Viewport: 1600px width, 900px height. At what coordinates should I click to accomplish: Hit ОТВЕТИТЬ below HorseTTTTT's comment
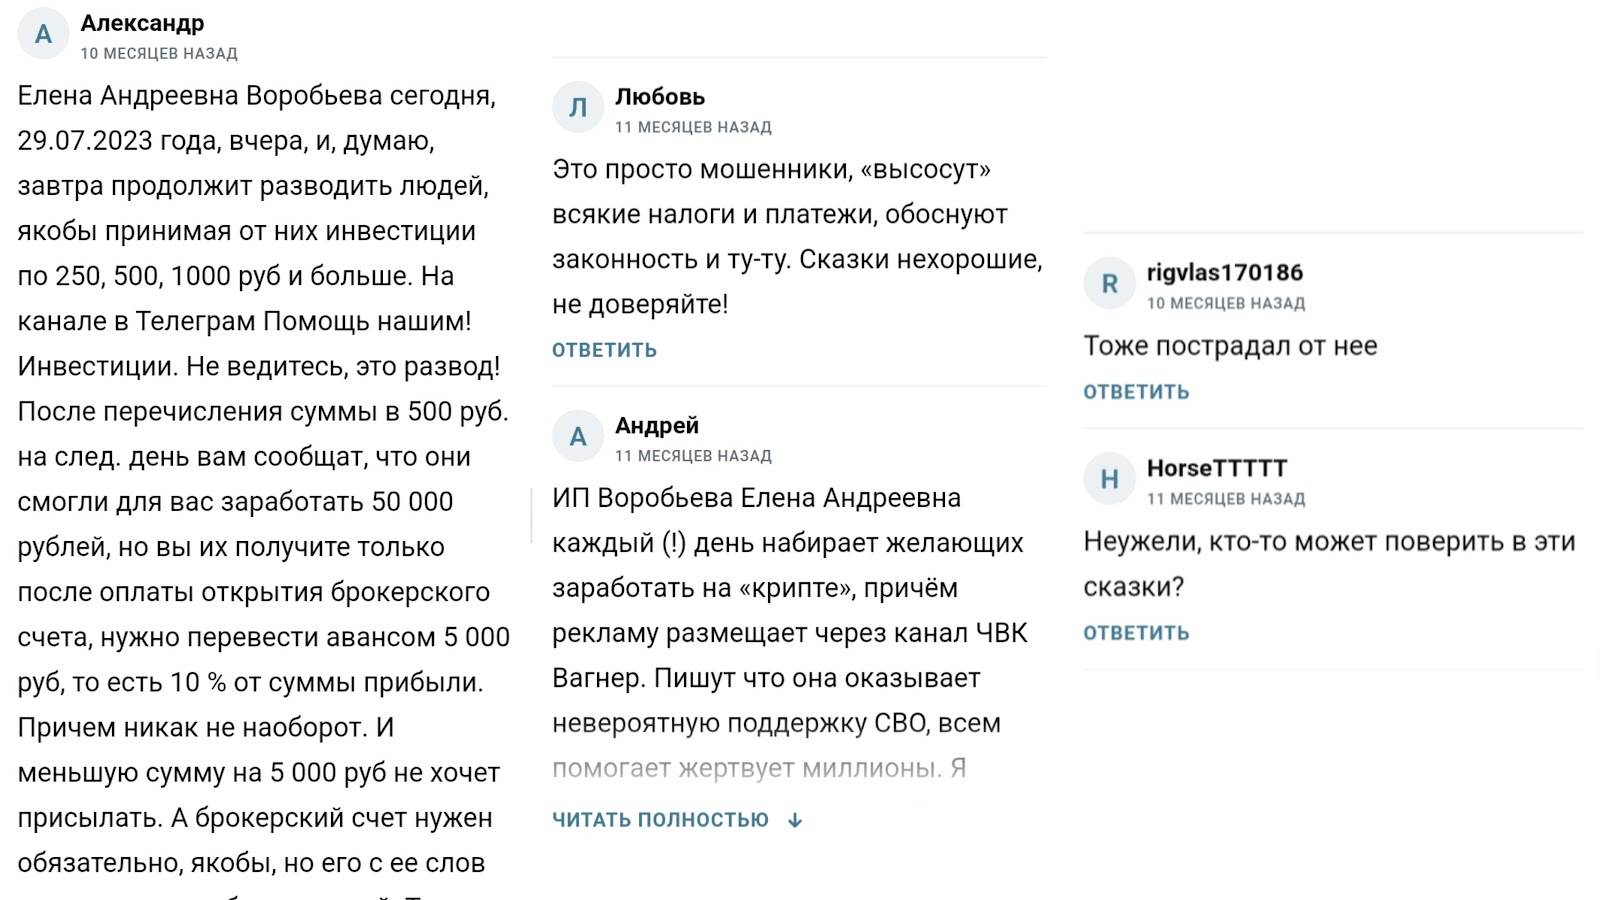1136,633
